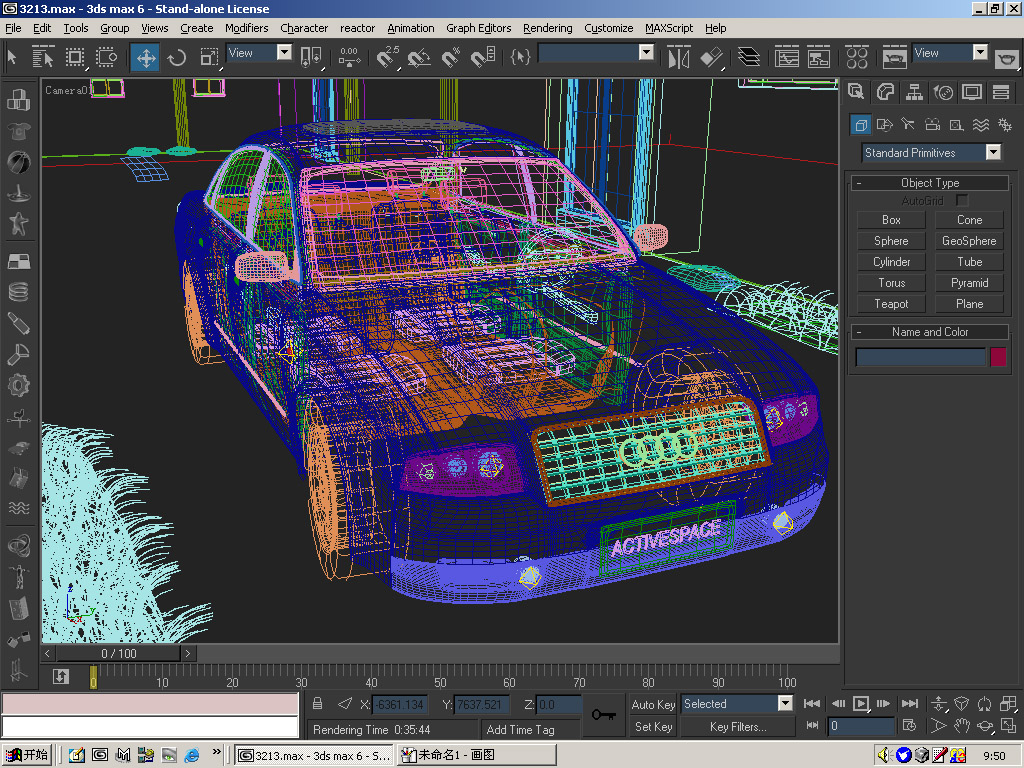1024x768 pixels.
Task: Open the Named Selection Sets dropdown
Action: [646, 53]
